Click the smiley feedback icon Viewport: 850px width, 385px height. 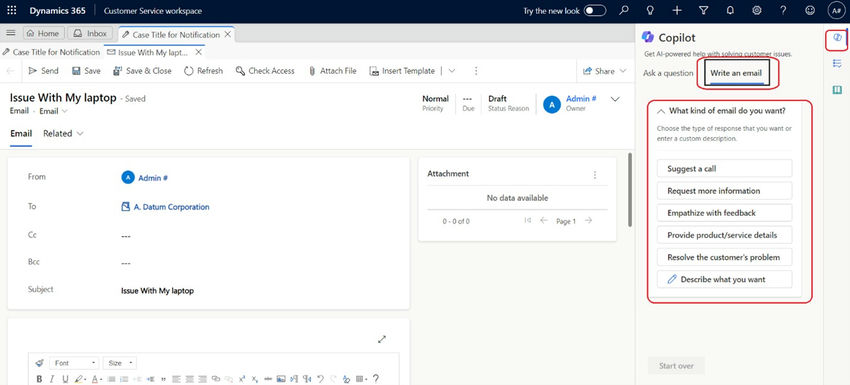[x=810, y=11]
